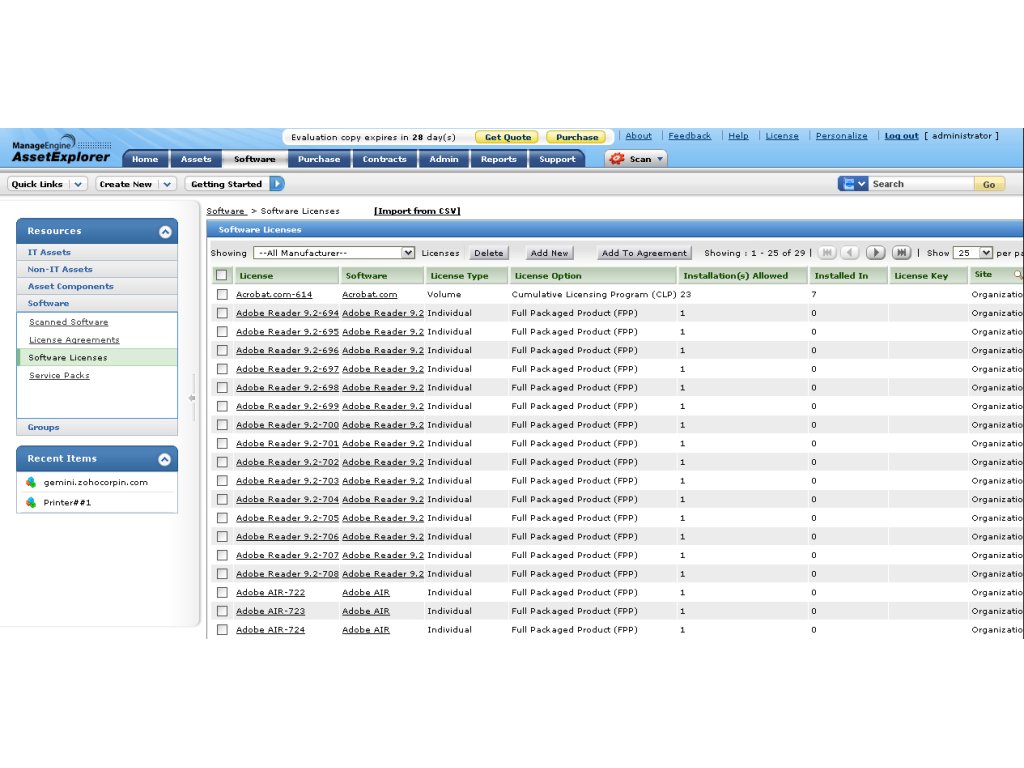The height and width of the screenshot is (768, 1024).
Task: Go to previous page of licenses
Action: point(850,253)
